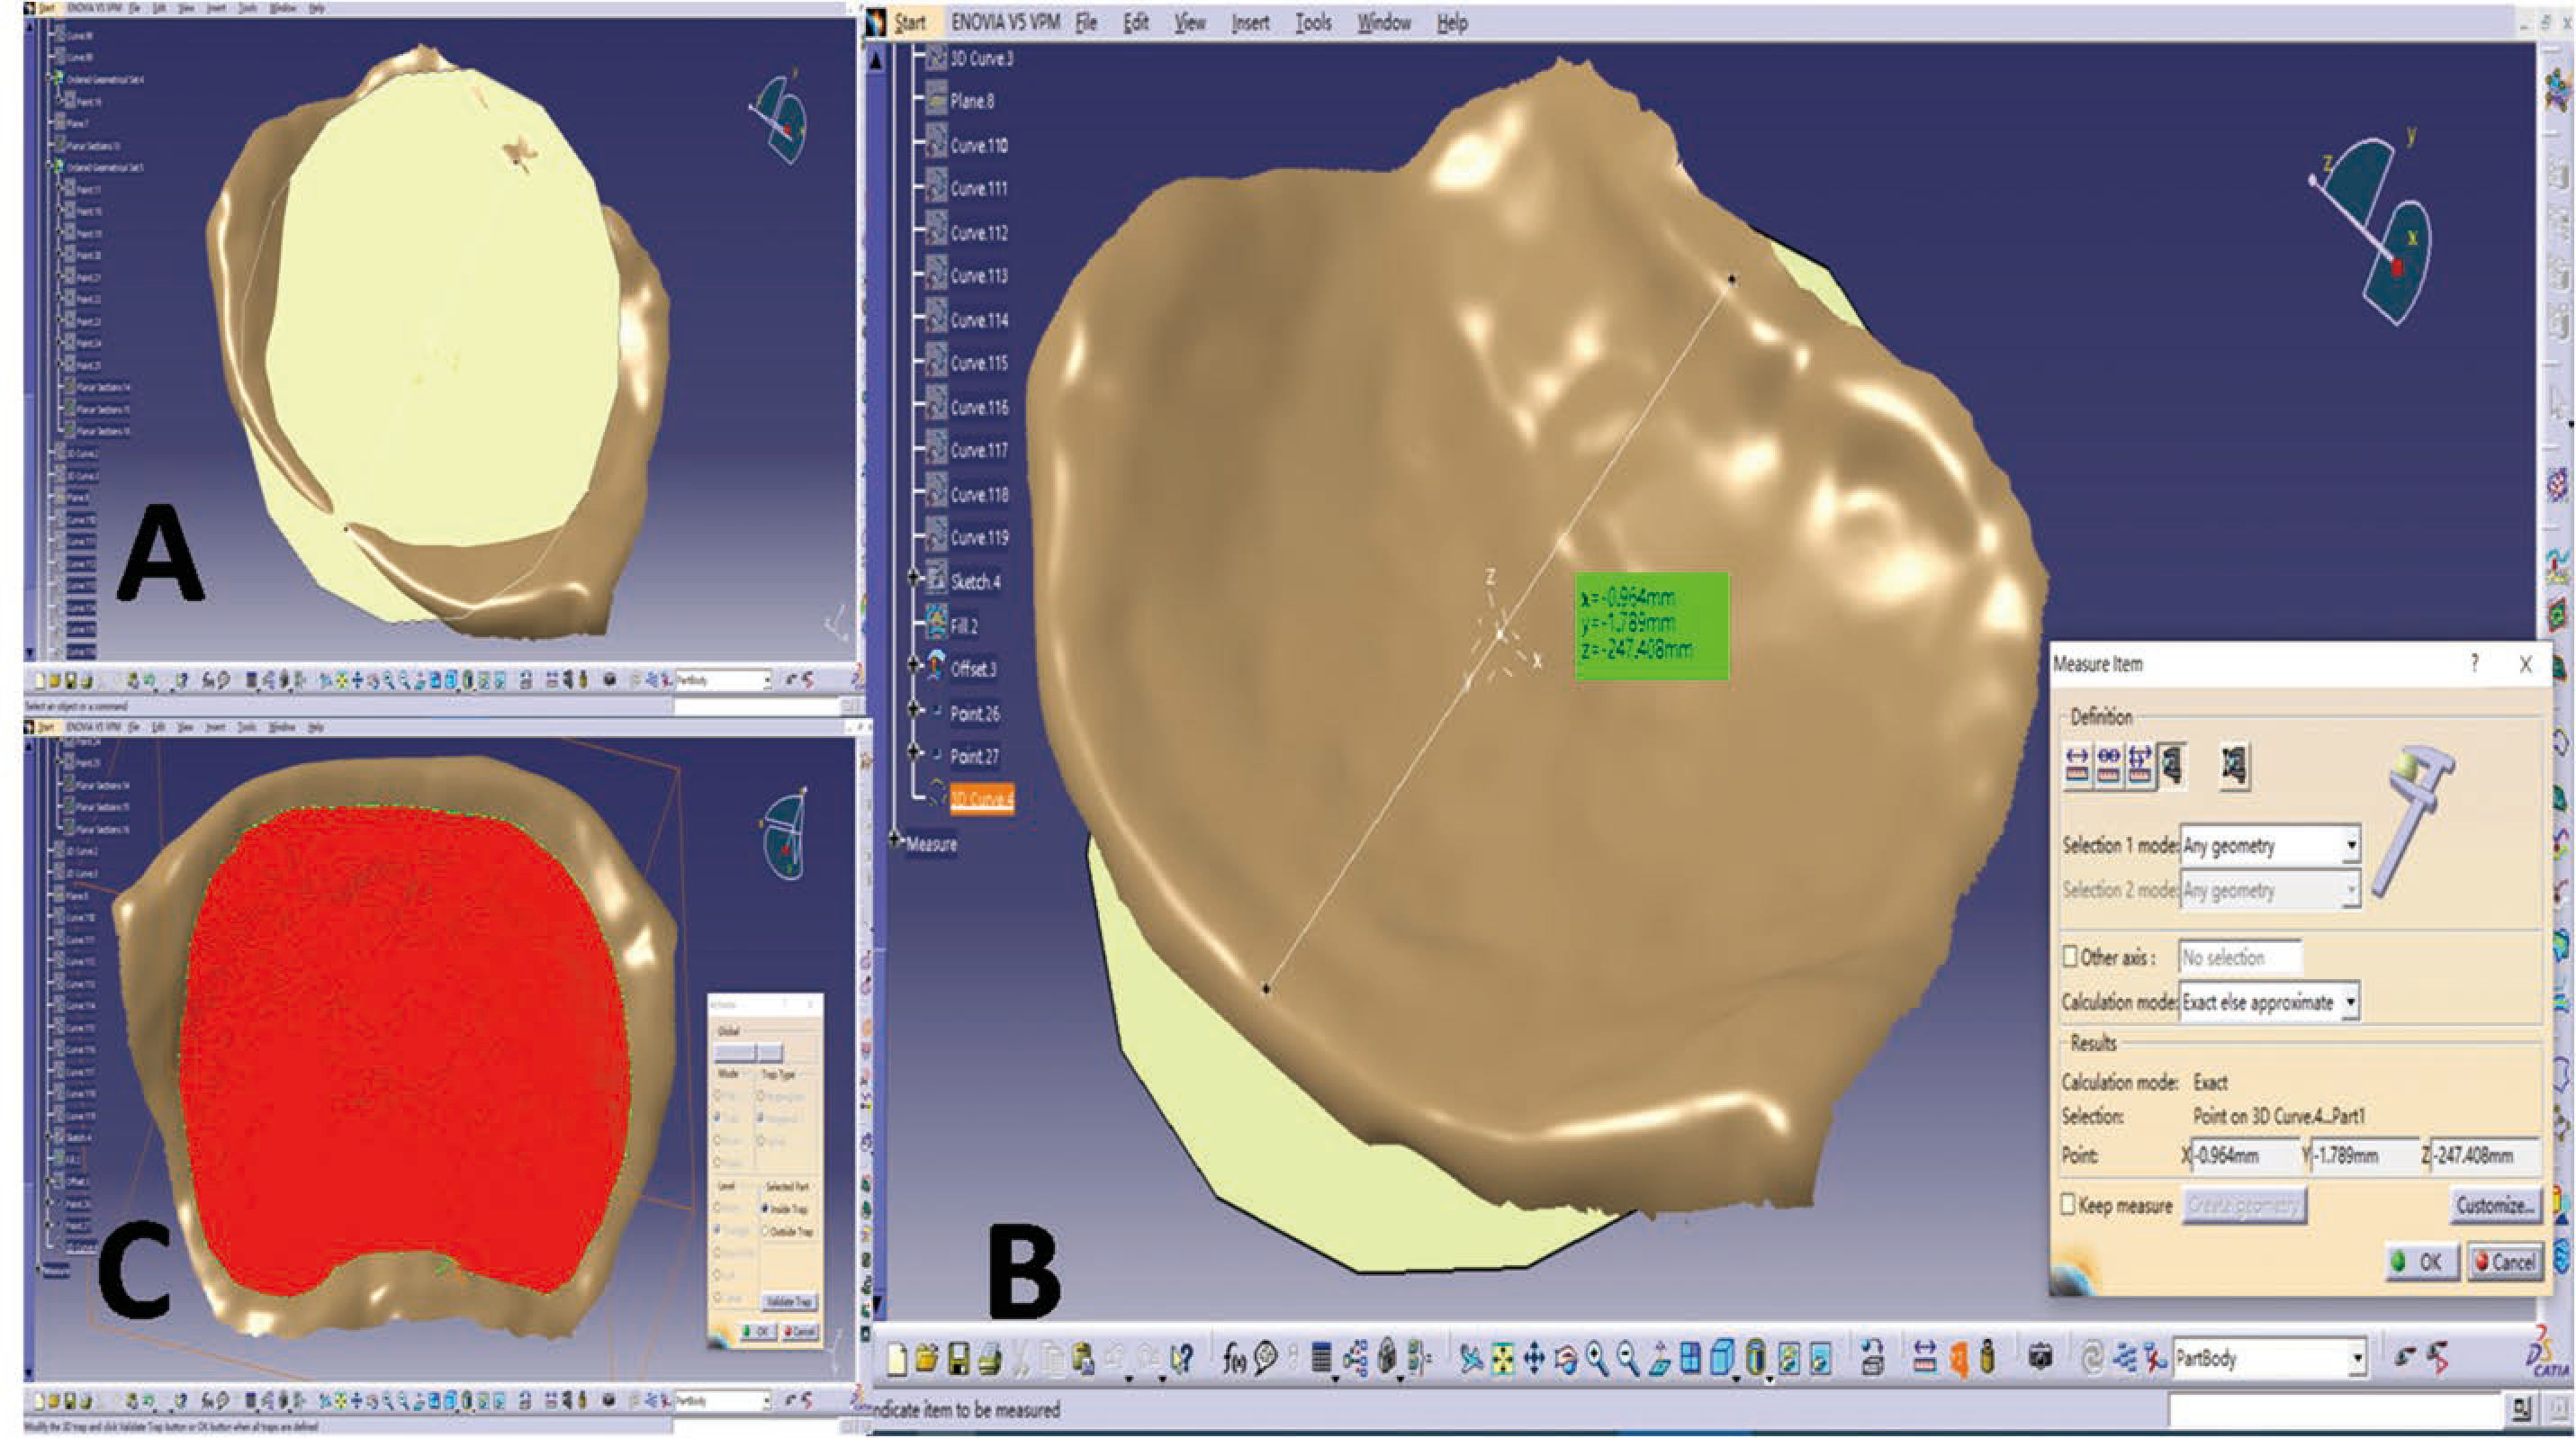Click the Customize... button
2576x1438 pixels.
pyautogui.click(x=2494, y=1205)
